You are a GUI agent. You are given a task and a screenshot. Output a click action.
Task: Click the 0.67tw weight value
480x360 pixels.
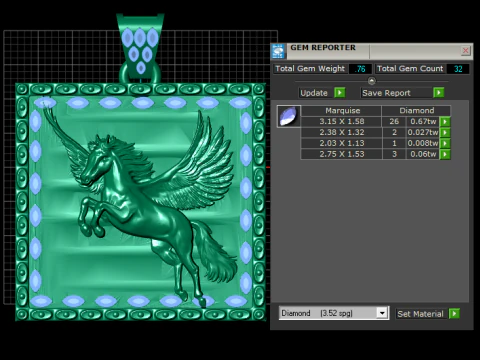click(x=423, y=121)
